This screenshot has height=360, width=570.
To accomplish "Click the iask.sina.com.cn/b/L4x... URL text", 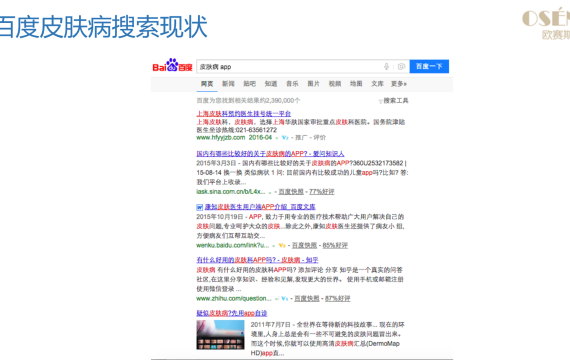I will click(231, 192).
